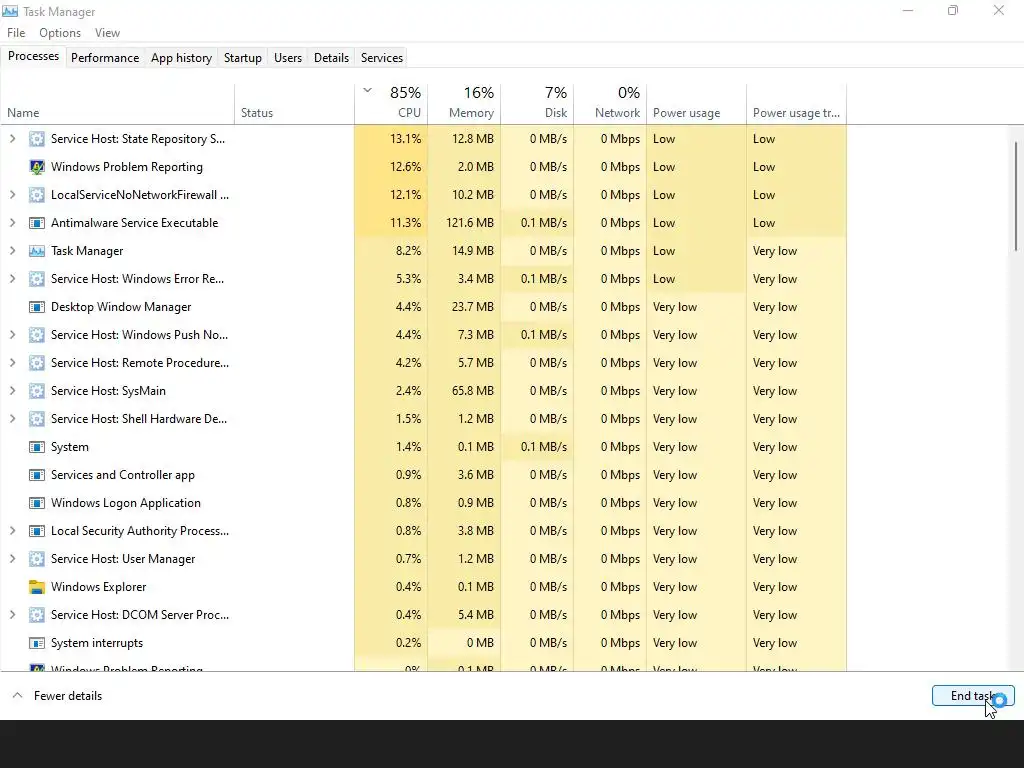Click the Service Host: Windows Error Reporting icon

[37, 280]
